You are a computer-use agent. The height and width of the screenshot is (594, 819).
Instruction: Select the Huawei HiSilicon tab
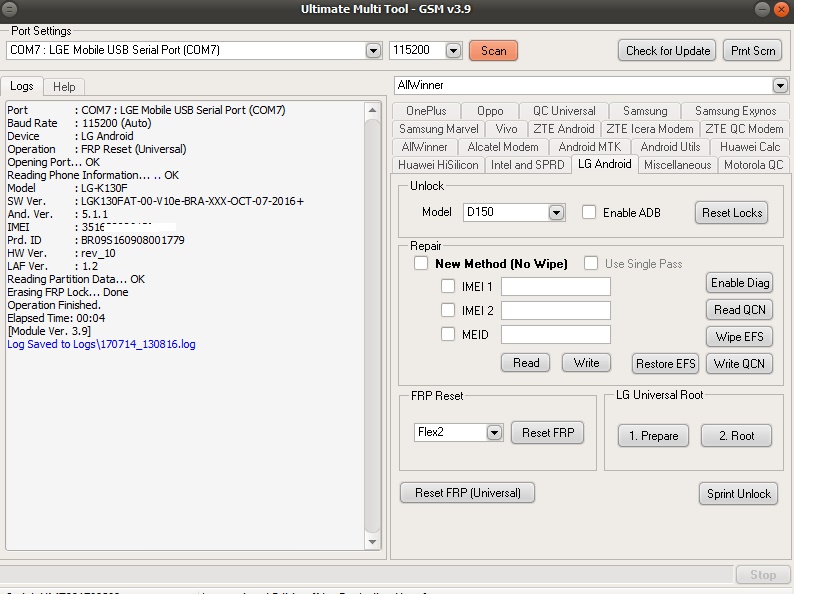tap(438, 165)
